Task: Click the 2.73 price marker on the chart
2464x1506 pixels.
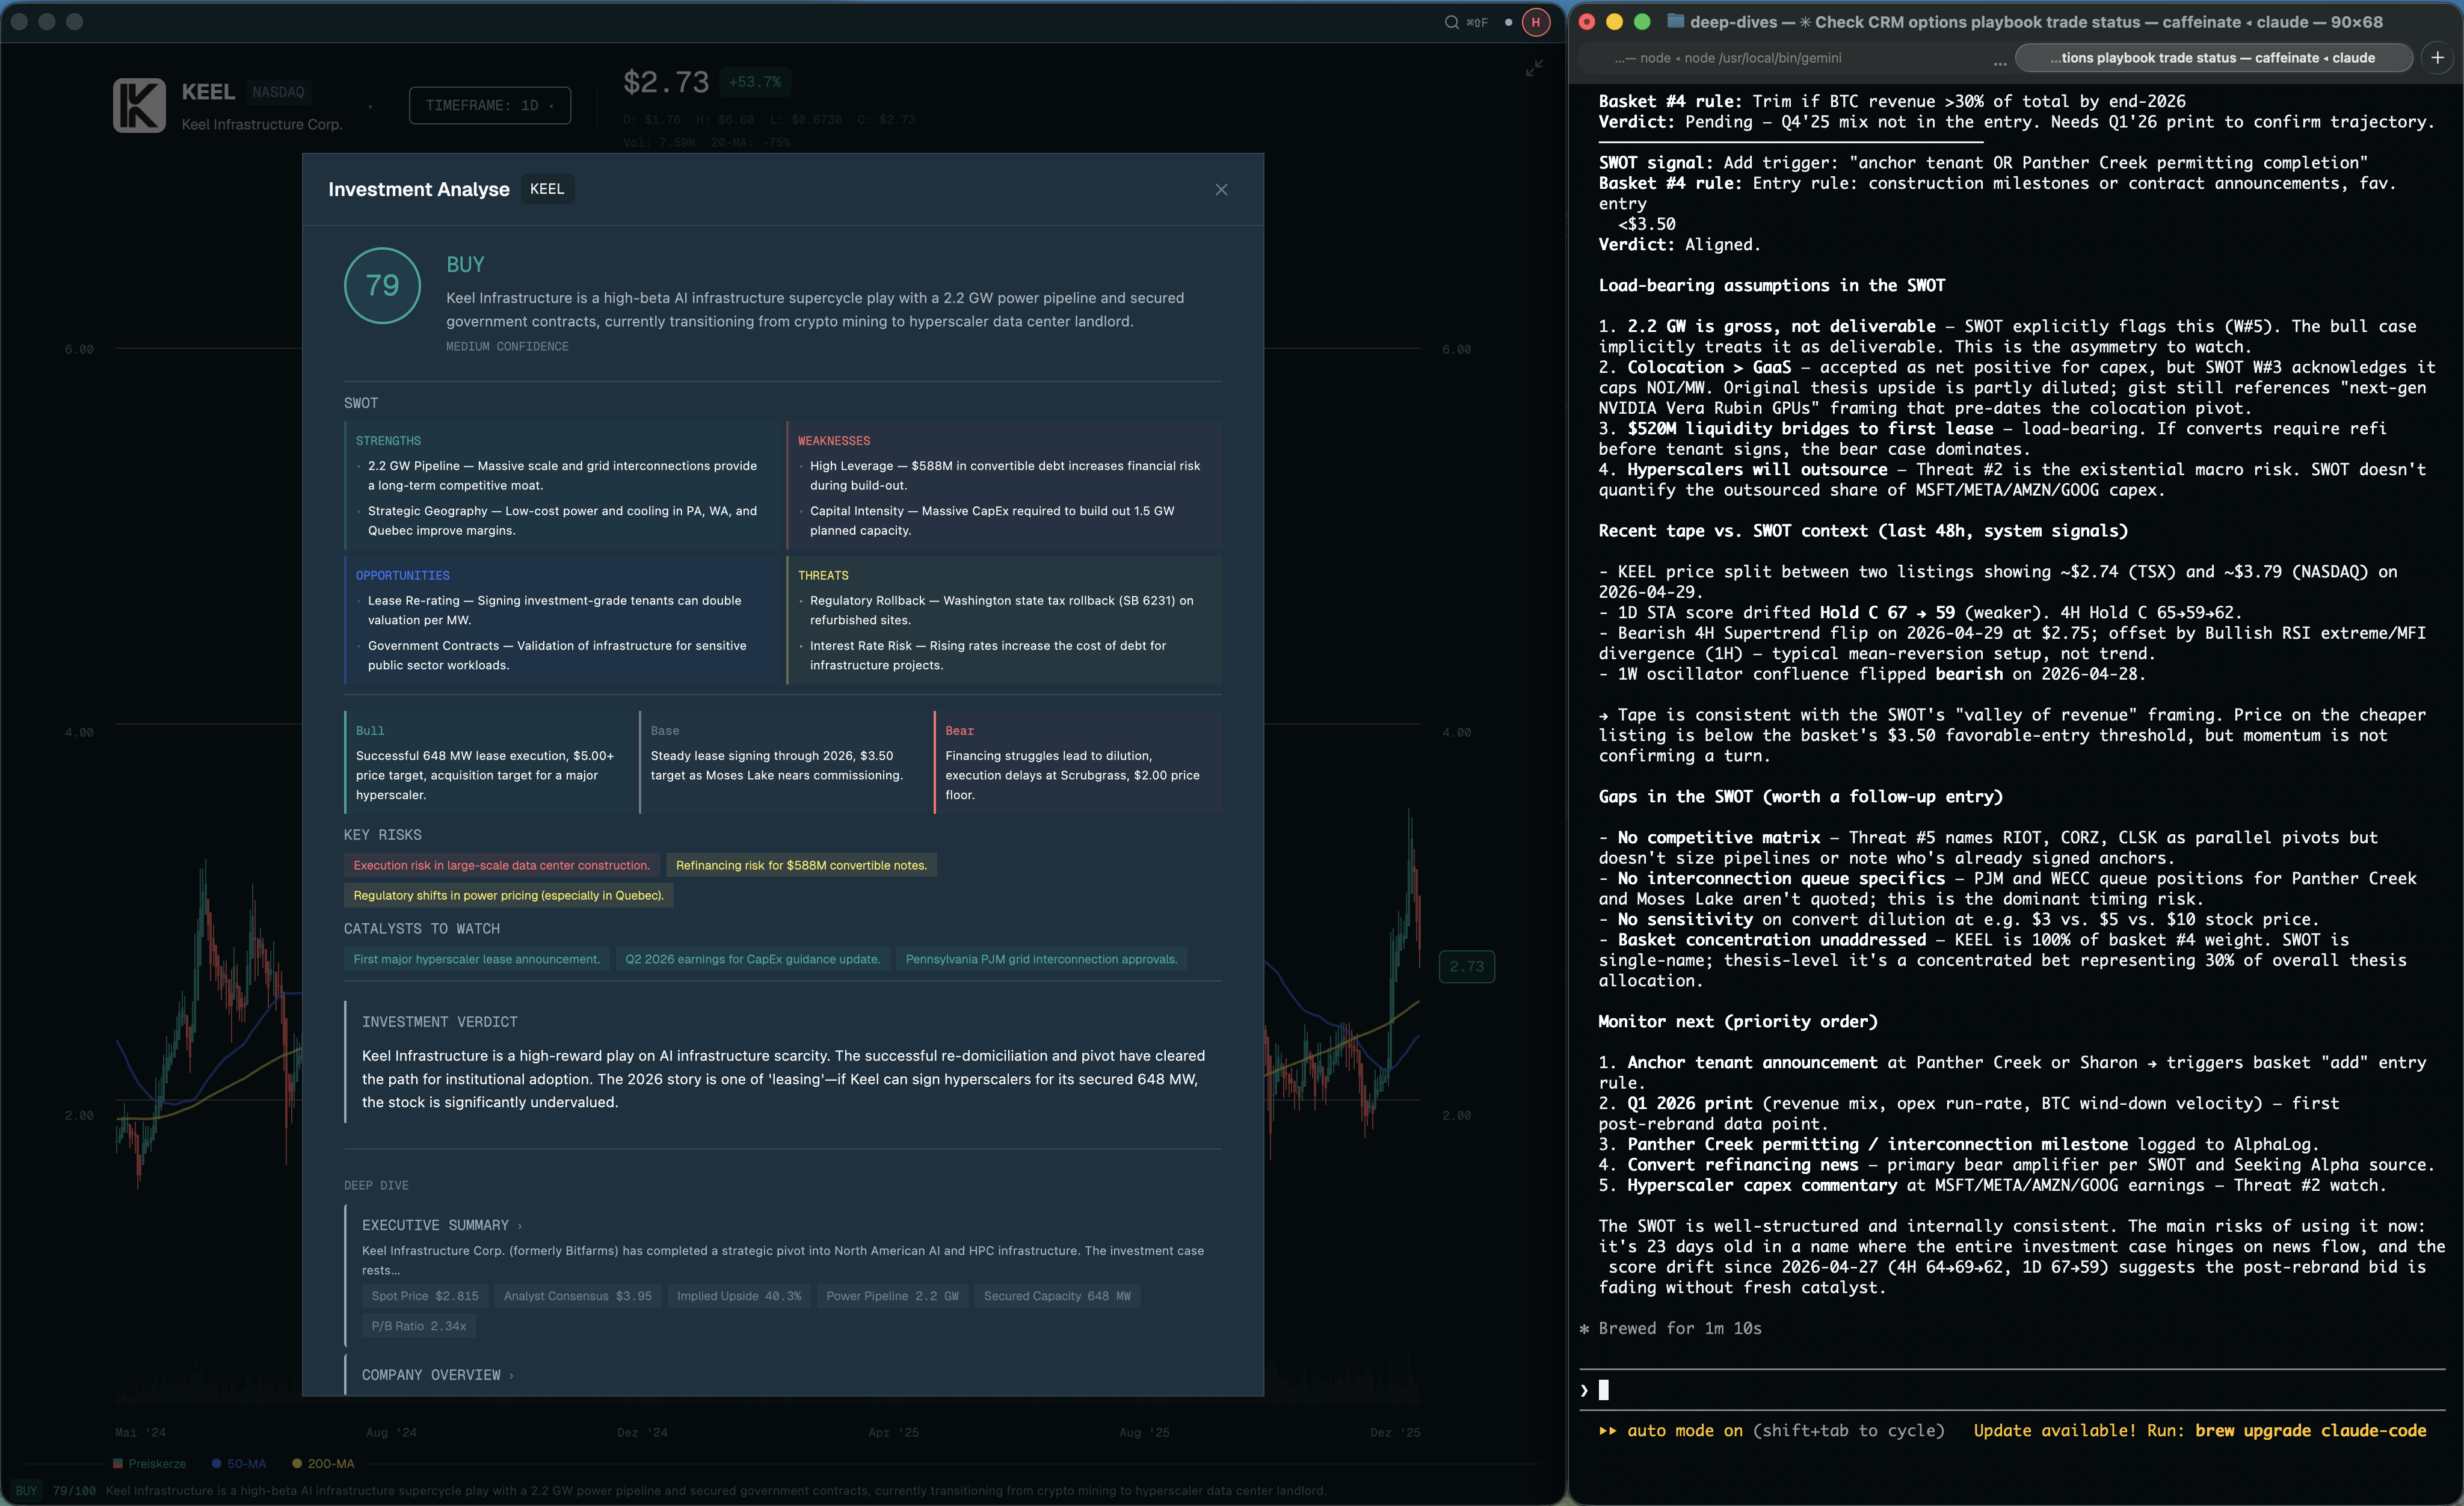Action: pyautogui.click(x=1466, y=966)
